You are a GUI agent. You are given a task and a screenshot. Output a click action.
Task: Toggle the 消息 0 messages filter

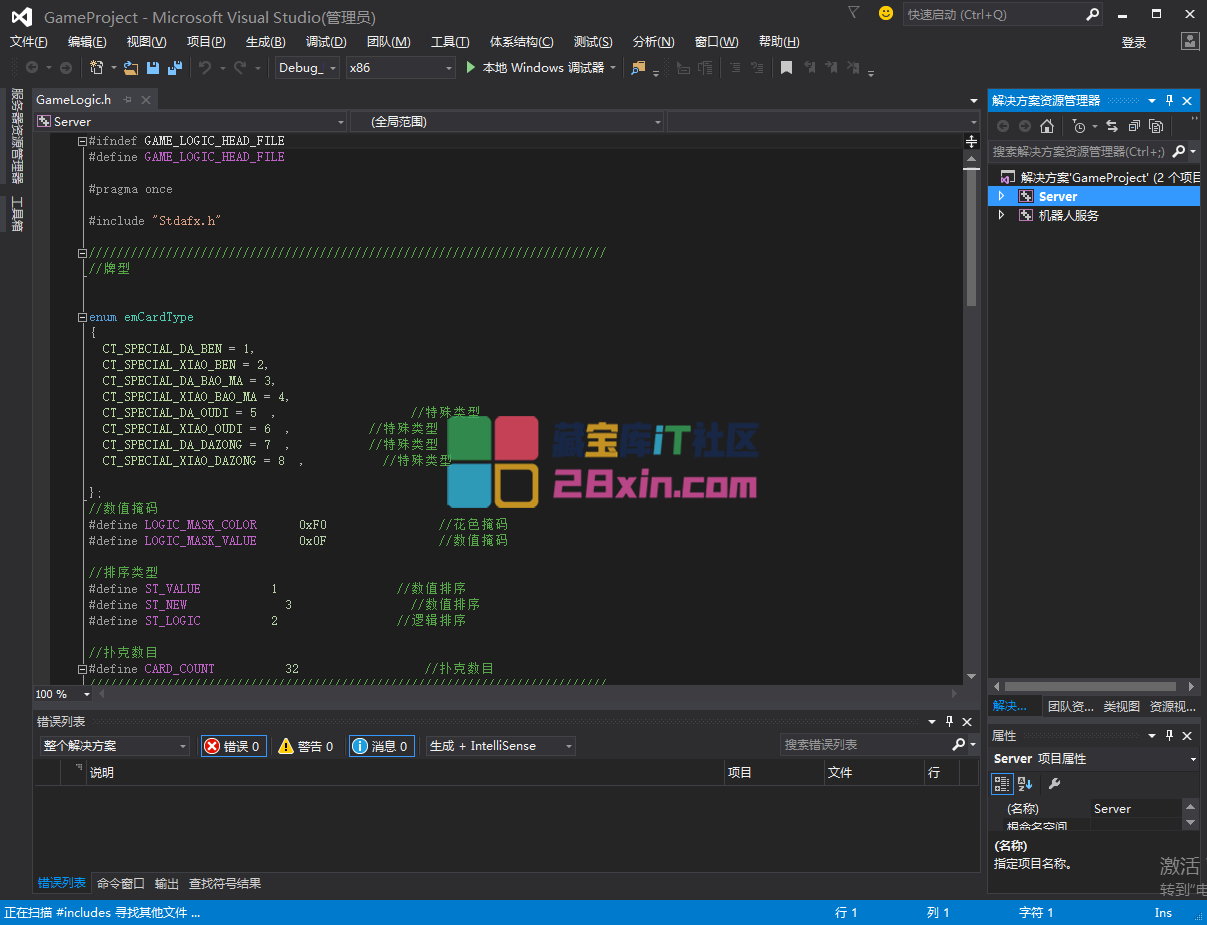point(381,746)
